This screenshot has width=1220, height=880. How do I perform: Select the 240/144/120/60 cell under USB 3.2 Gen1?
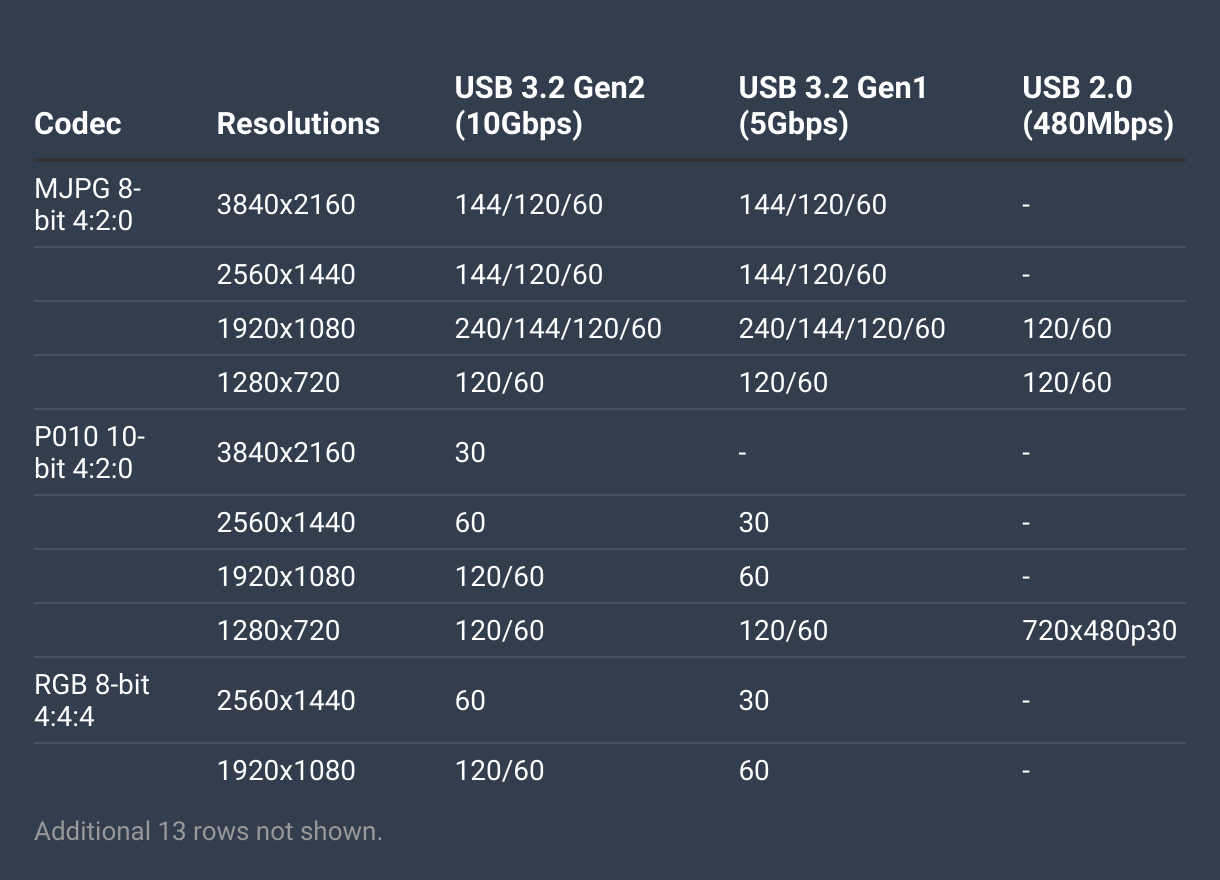pyautogui.click(x=841, y=329)
